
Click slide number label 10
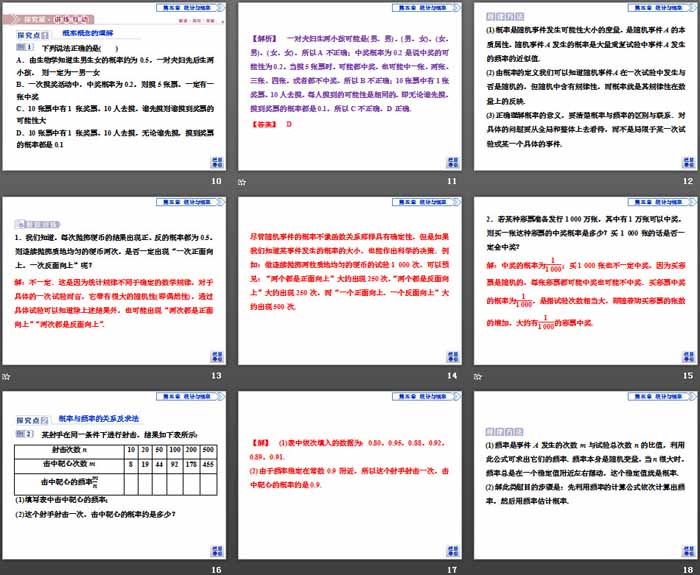(x=216, y=181)
